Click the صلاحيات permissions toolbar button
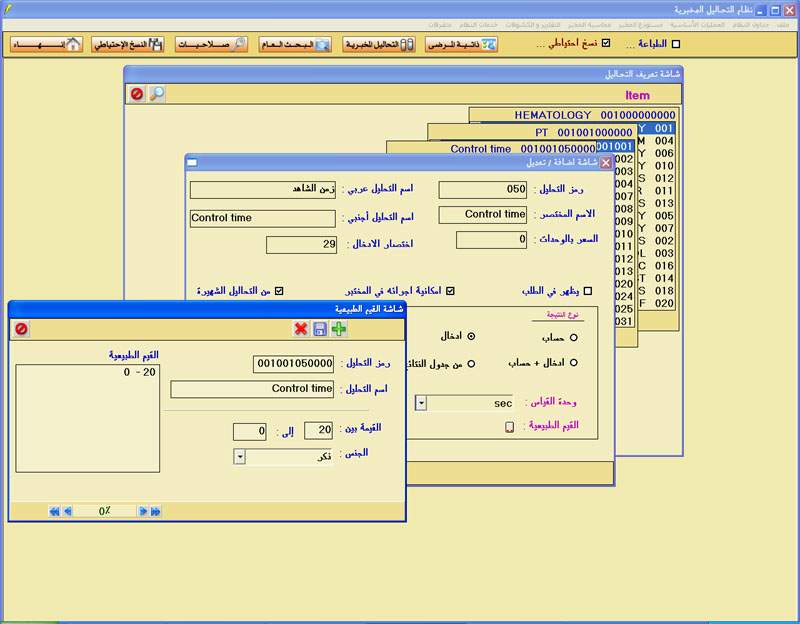This screenshot has height=624, width=800. pos(212,44)
